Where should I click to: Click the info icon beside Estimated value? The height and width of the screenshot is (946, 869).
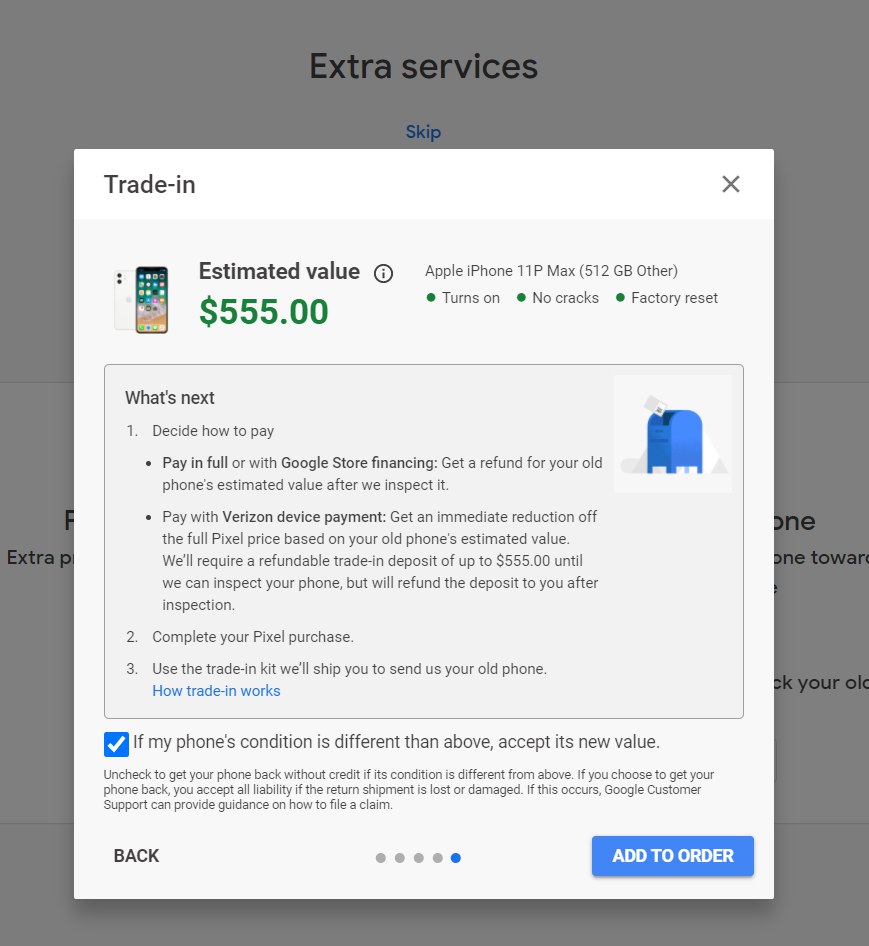pos(383,273)
